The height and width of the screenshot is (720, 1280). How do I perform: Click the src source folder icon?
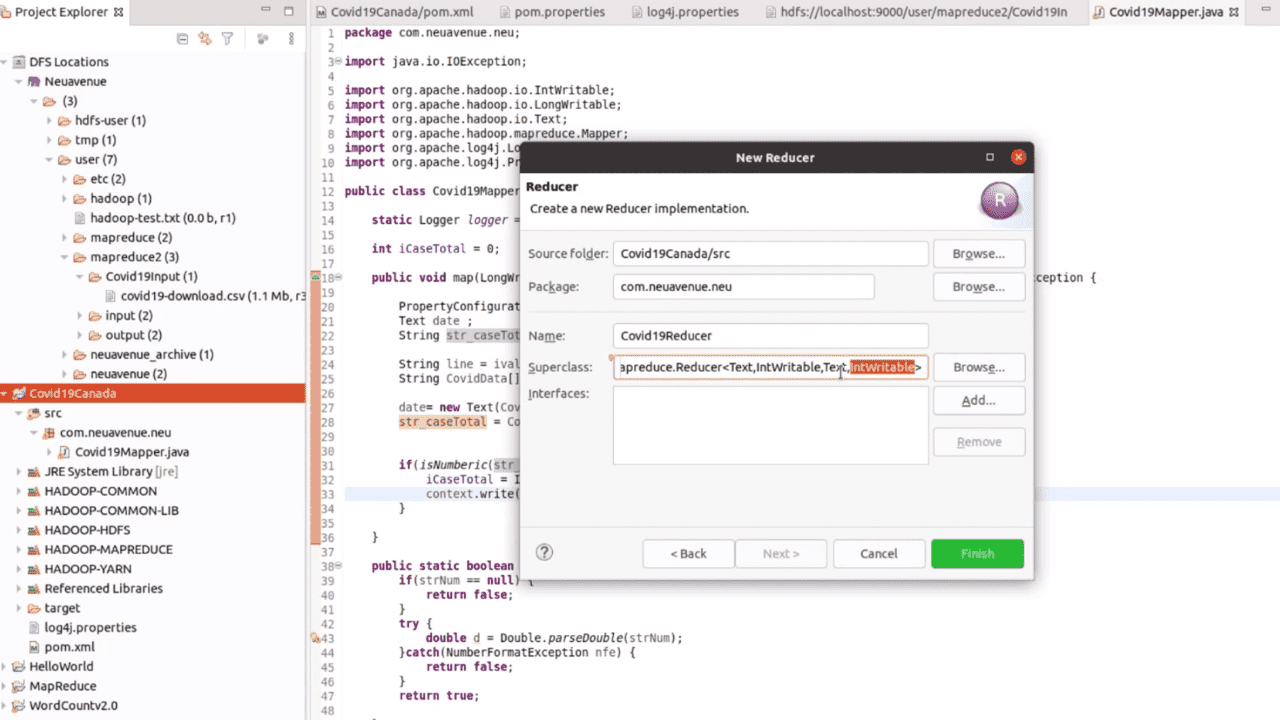pos(34,413)
